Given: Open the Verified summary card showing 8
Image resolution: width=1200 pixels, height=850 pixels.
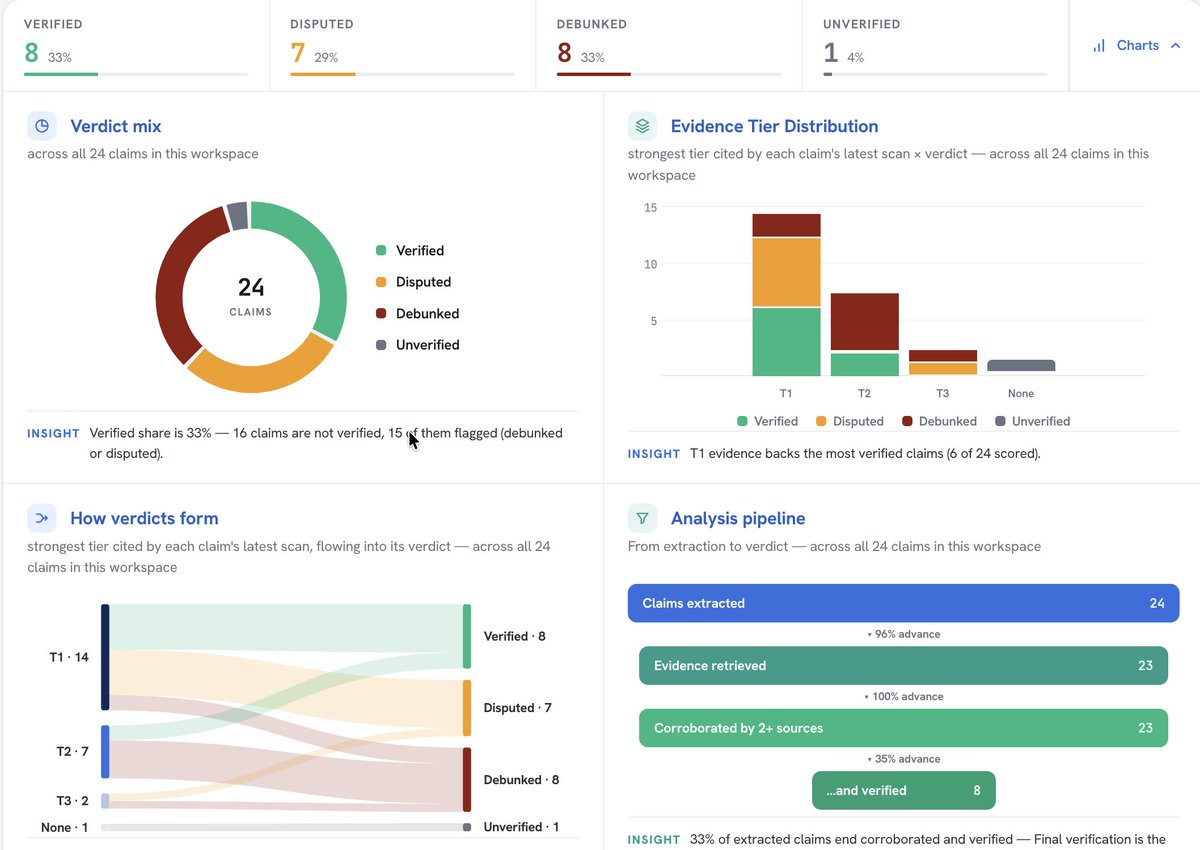Looking at the screenshot, I should point(136,46).
